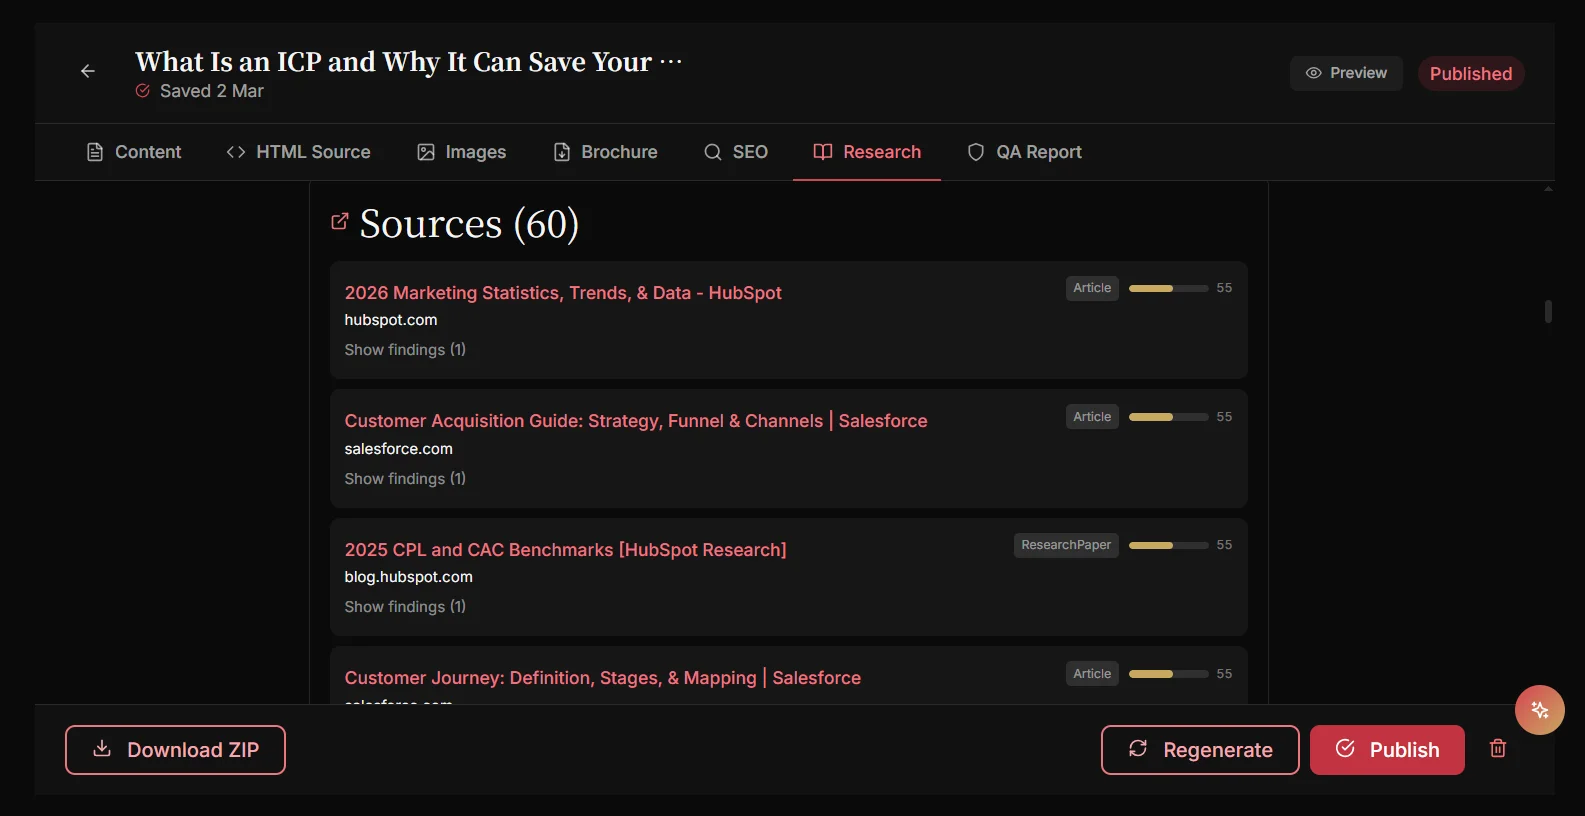This screenshot has height=816, width=1585.
Task: Select the Research tab label
Action: pos(882,152)
